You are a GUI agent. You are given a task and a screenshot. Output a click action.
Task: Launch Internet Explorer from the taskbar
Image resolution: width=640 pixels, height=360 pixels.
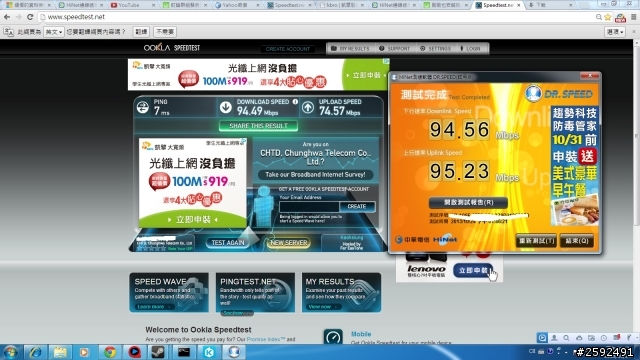pos(35,352)
